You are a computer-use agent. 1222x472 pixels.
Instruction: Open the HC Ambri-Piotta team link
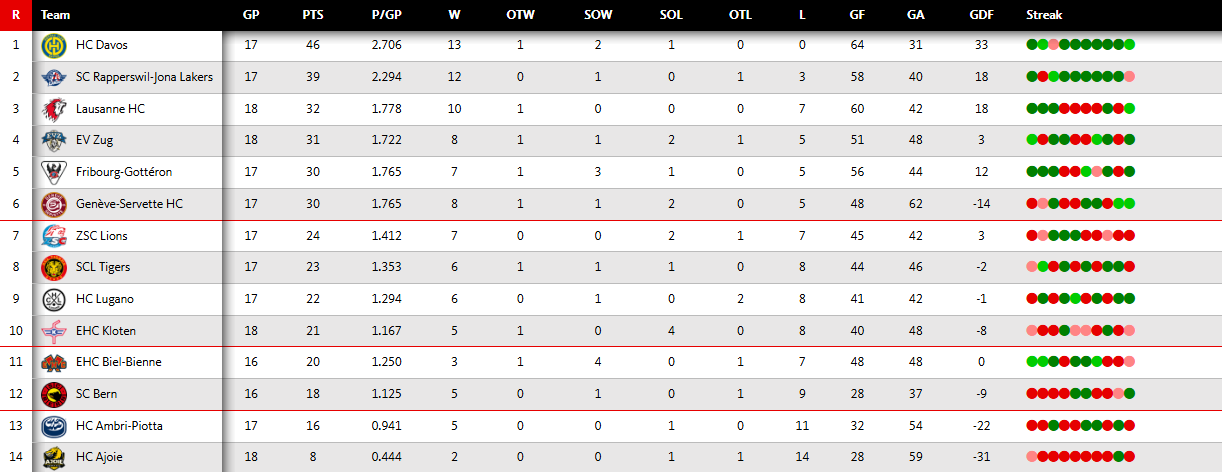coord(119,426)
